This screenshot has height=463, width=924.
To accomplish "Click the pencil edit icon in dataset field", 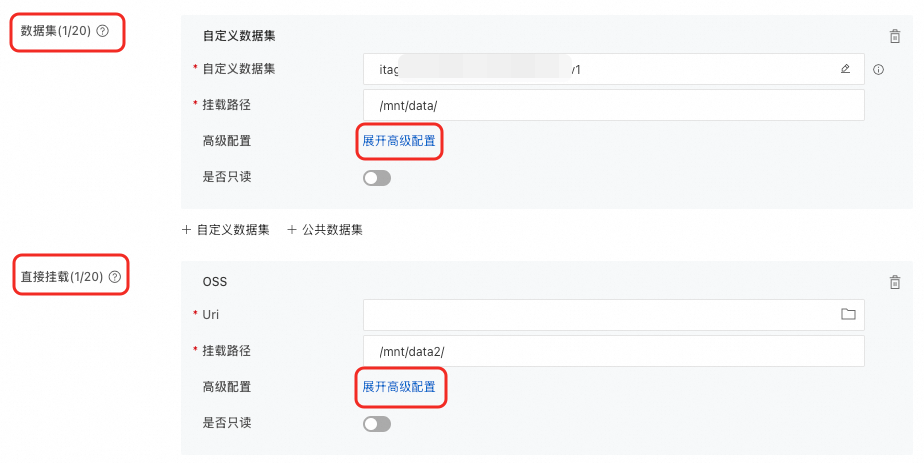I will coord(846,69).
